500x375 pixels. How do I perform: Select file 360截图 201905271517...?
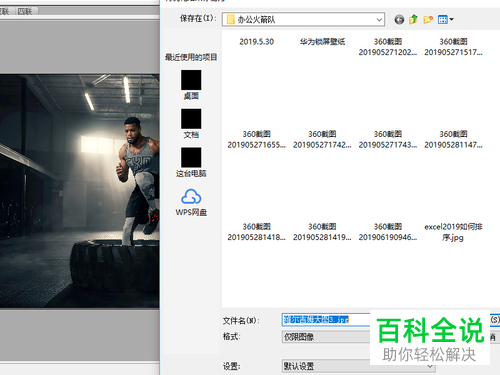coord(453,47)
